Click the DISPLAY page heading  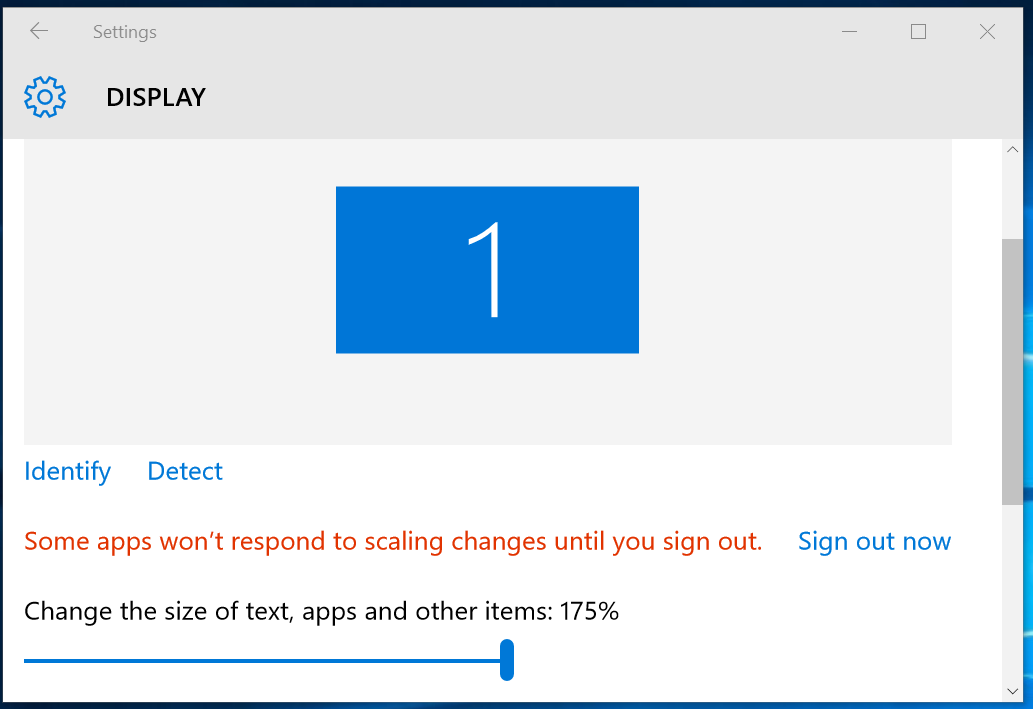pyautogui.click(x=156, y=97)
